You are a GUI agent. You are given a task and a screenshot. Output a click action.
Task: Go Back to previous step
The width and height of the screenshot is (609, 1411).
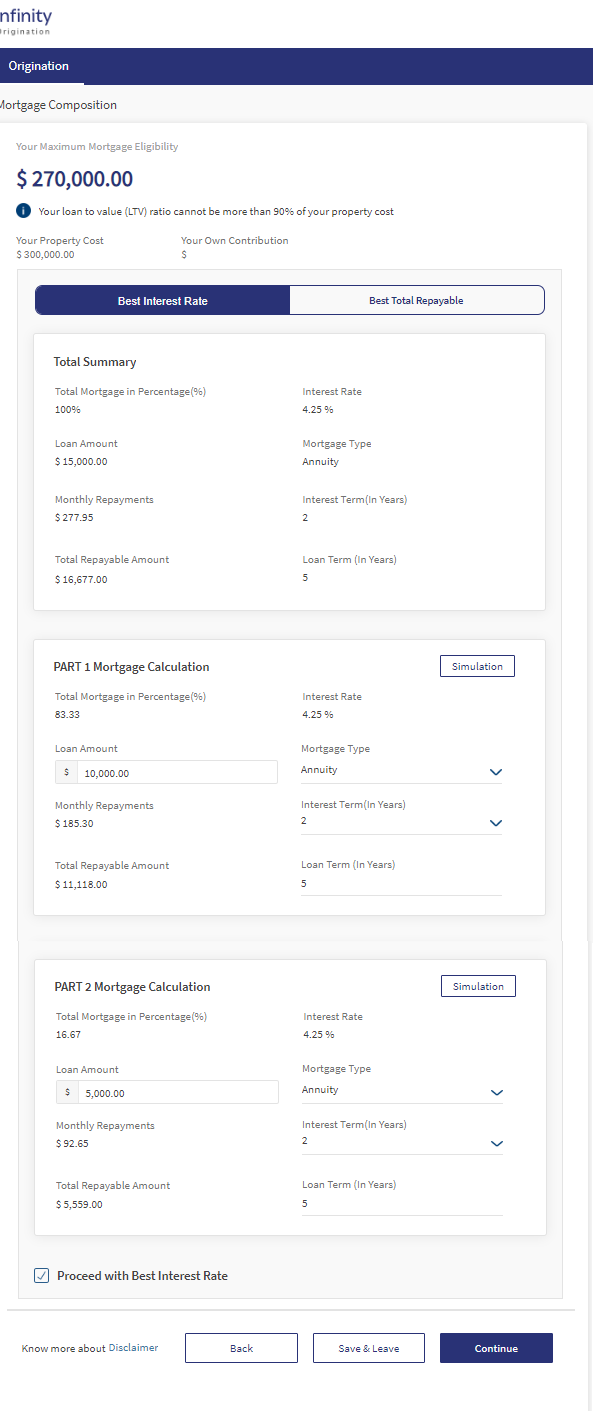click(x=241, y=1348)
